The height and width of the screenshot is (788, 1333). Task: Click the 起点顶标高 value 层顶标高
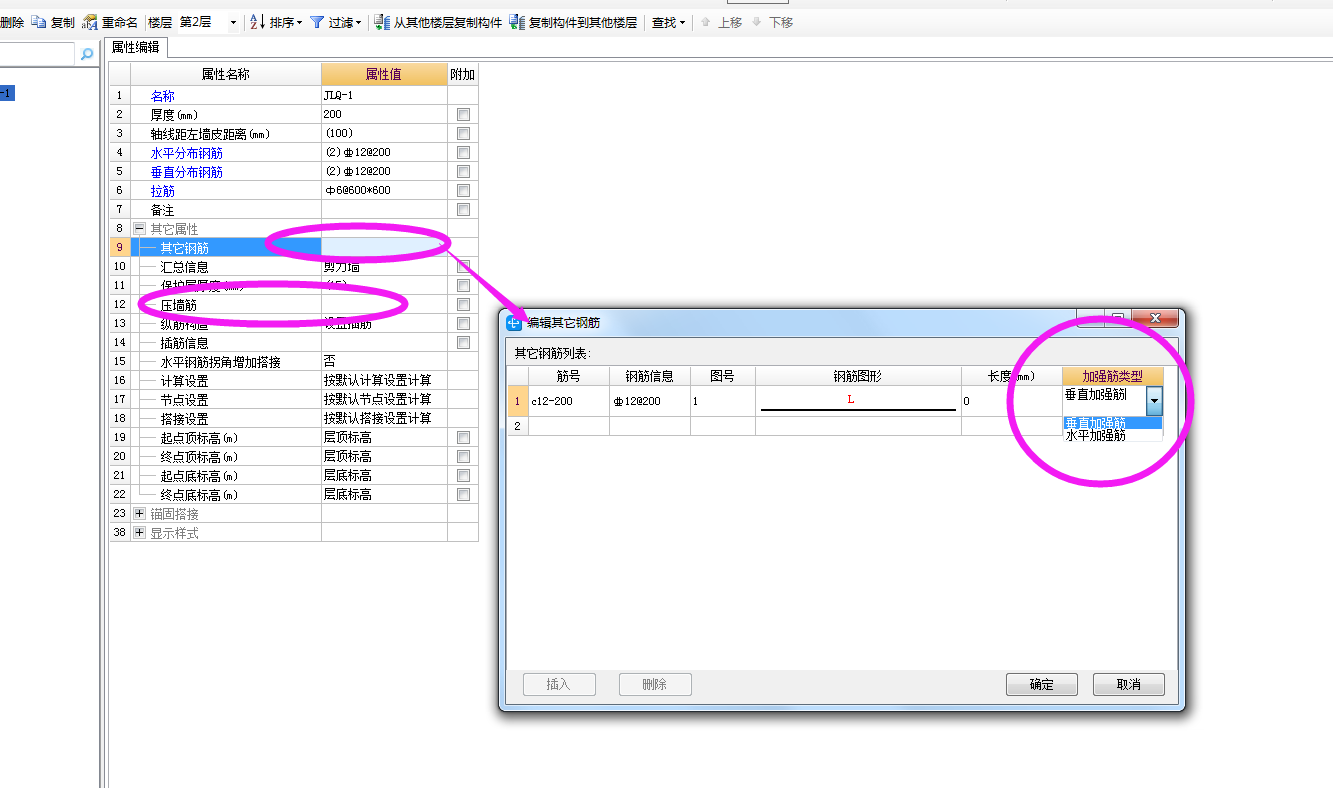384,438
